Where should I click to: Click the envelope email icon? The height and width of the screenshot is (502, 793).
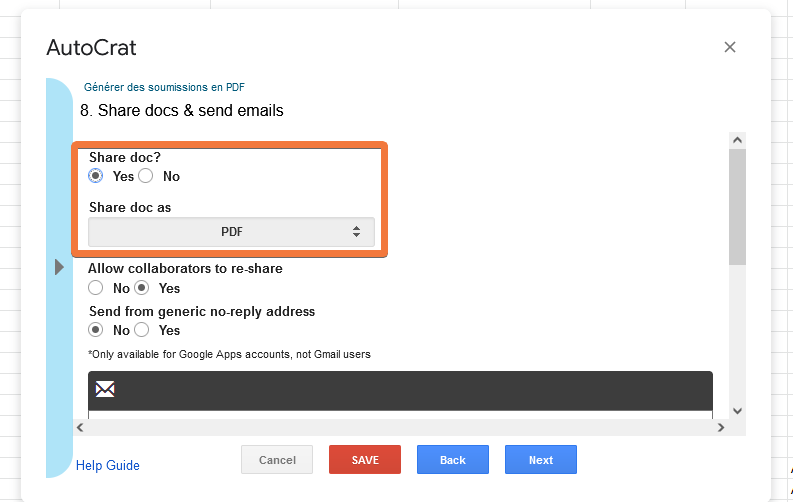pyautogui.click(x=105, y=389)
